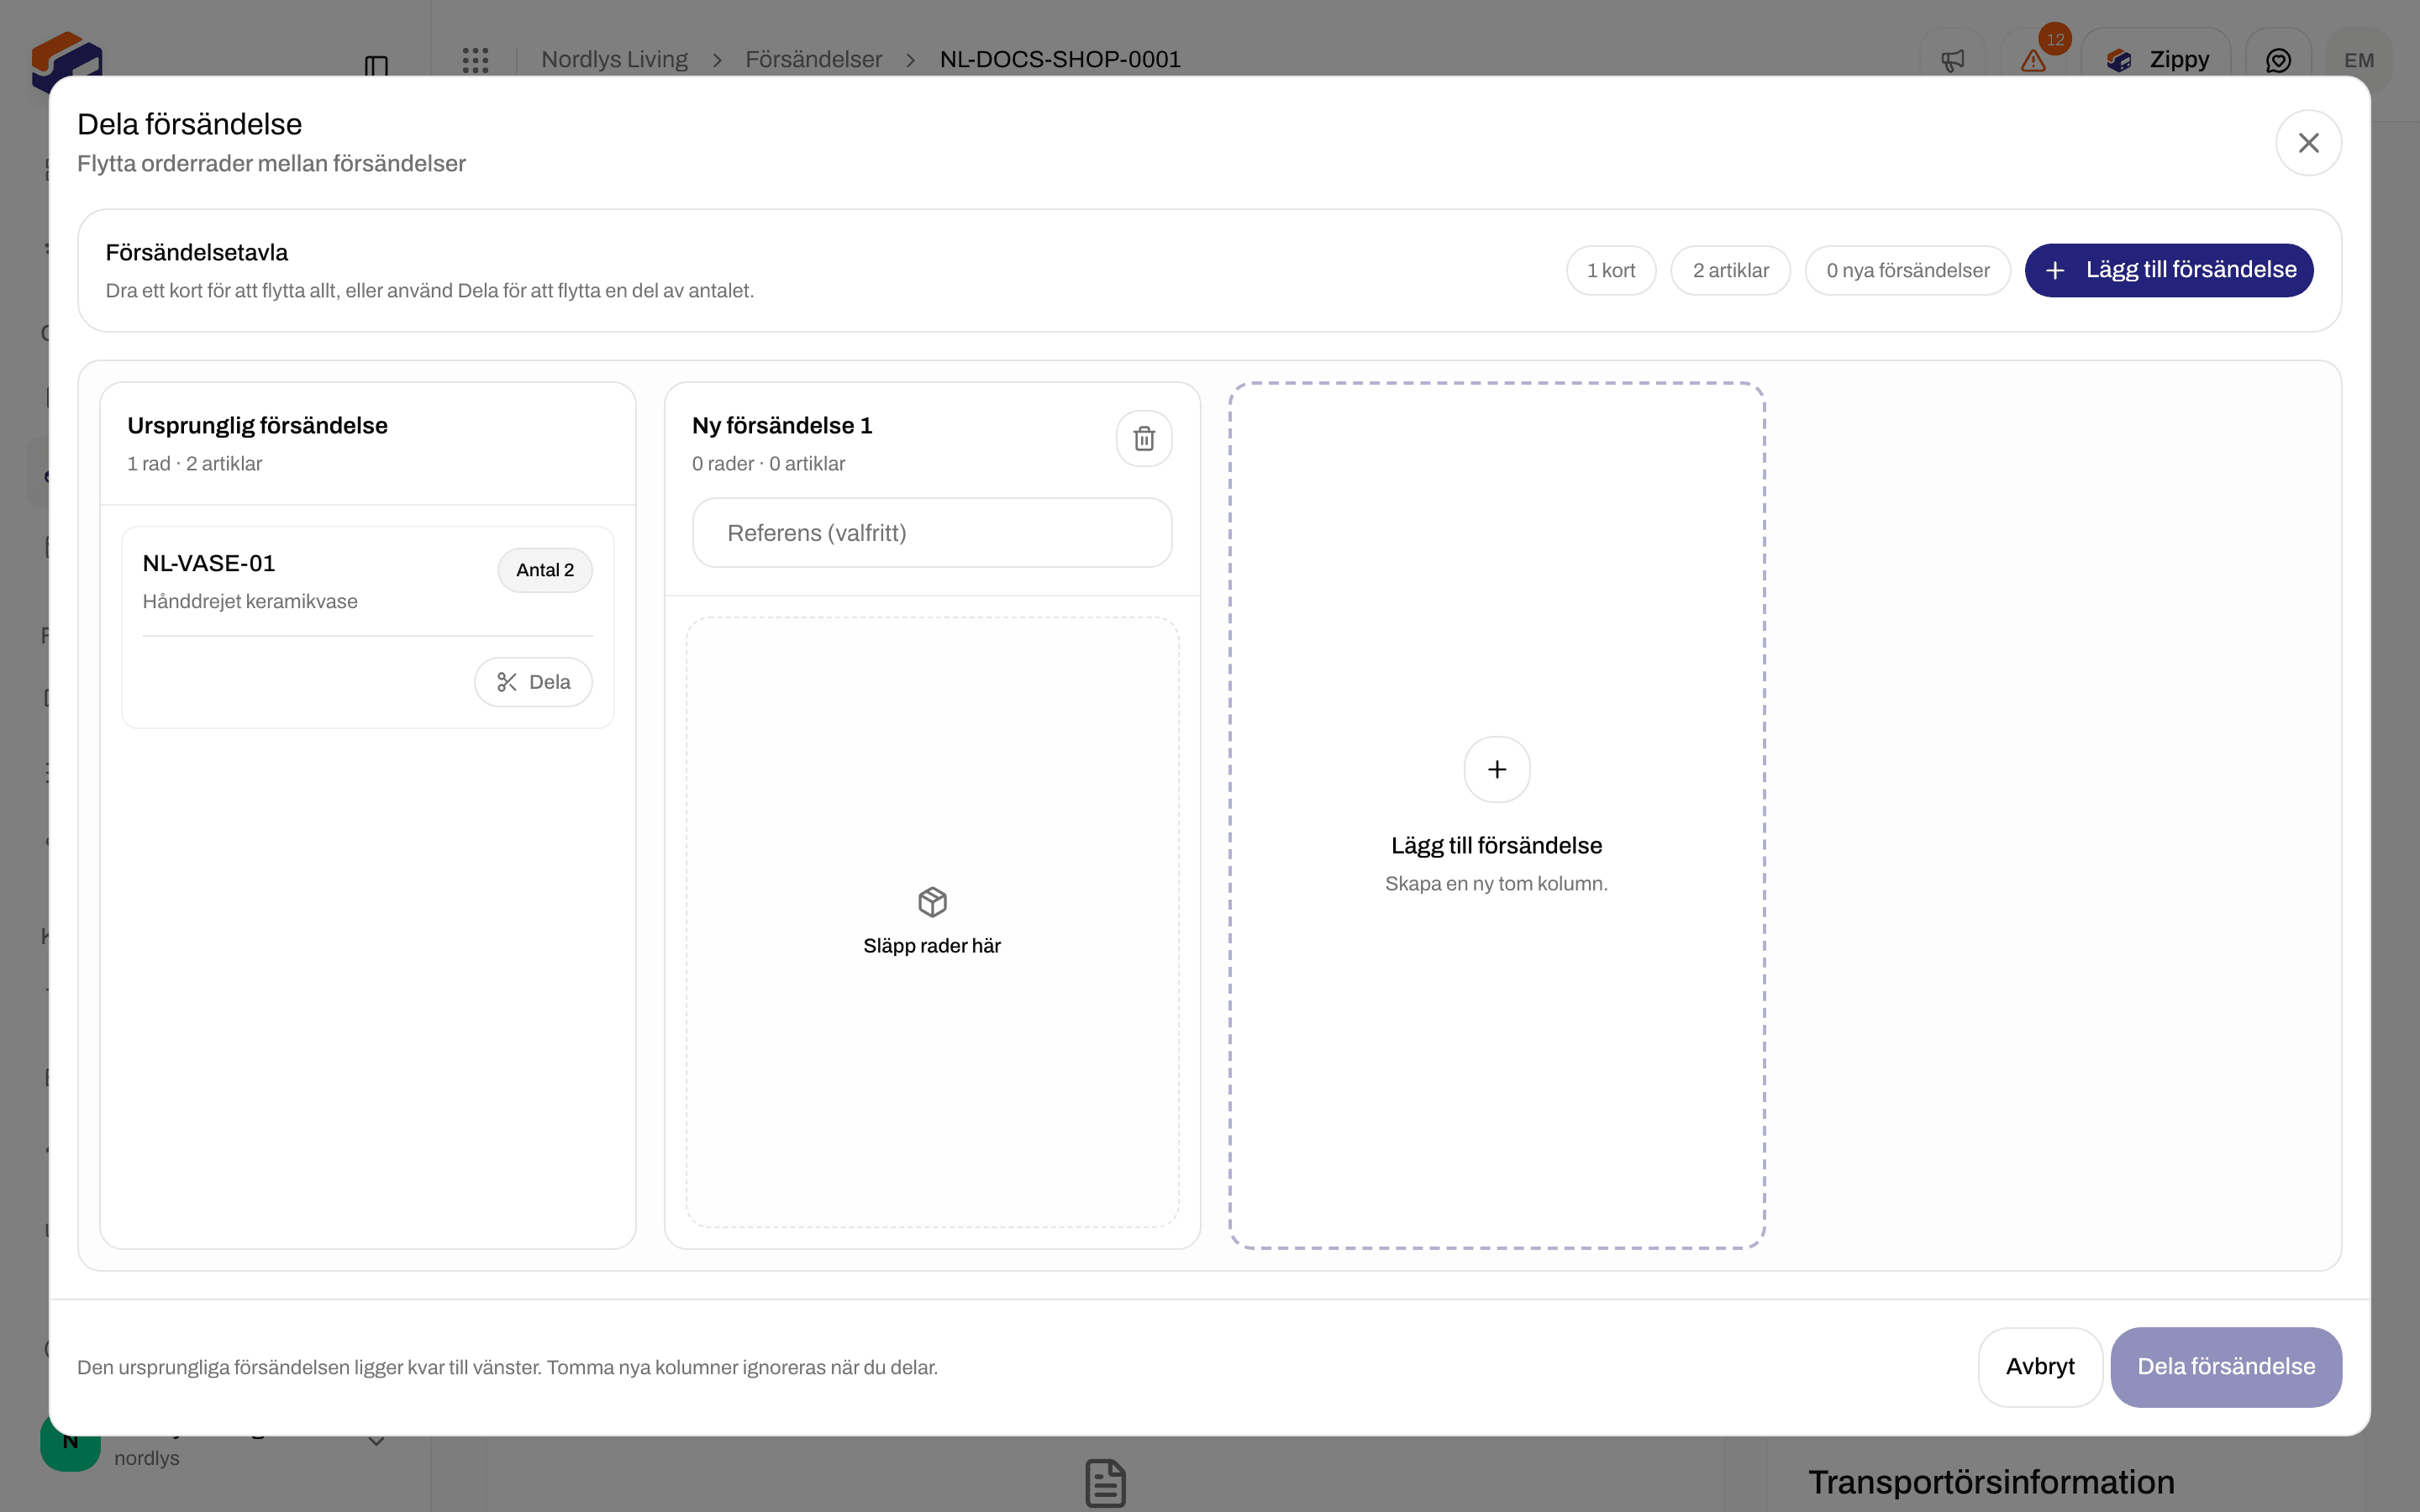Click the Hånddrejet keramikvase description
The height and width of the screenshot is (1512, 2420).
pos(250,602)
